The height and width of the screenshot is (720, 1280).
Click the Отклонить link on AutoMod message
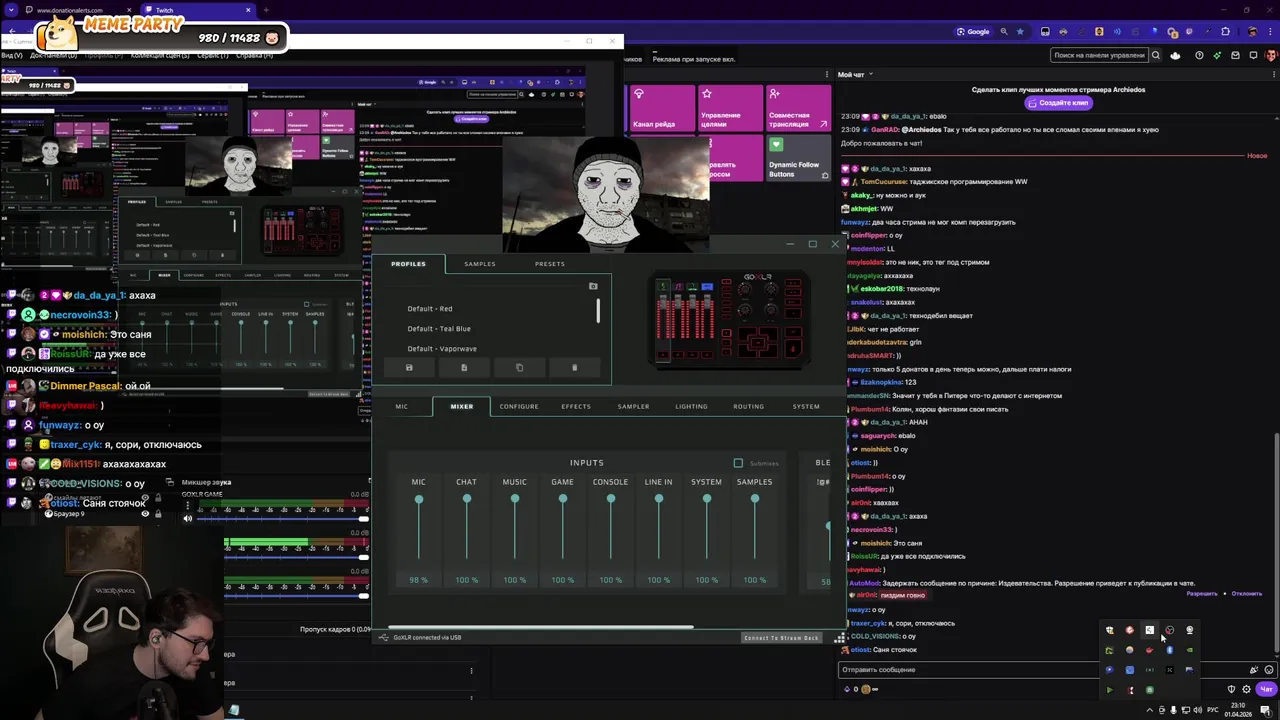point(1246,594)
